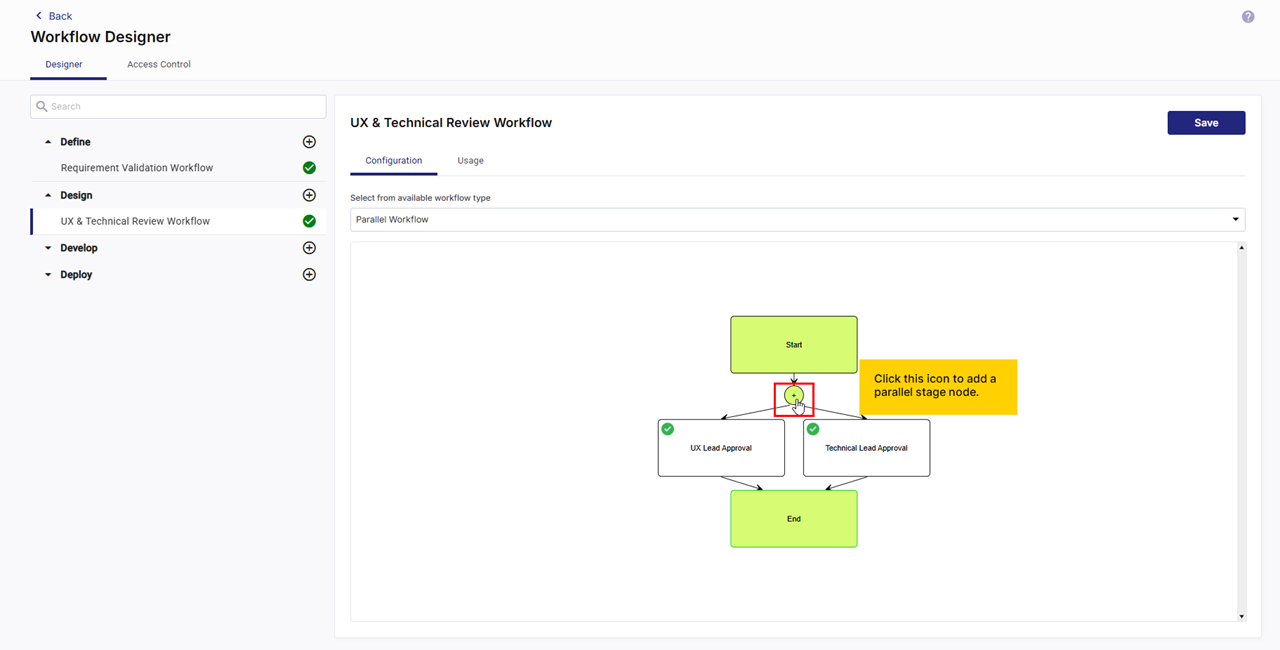Click canvas scrollbar down arrow
Viewport: 1280px width, 650px height.
click(1242, 616)
